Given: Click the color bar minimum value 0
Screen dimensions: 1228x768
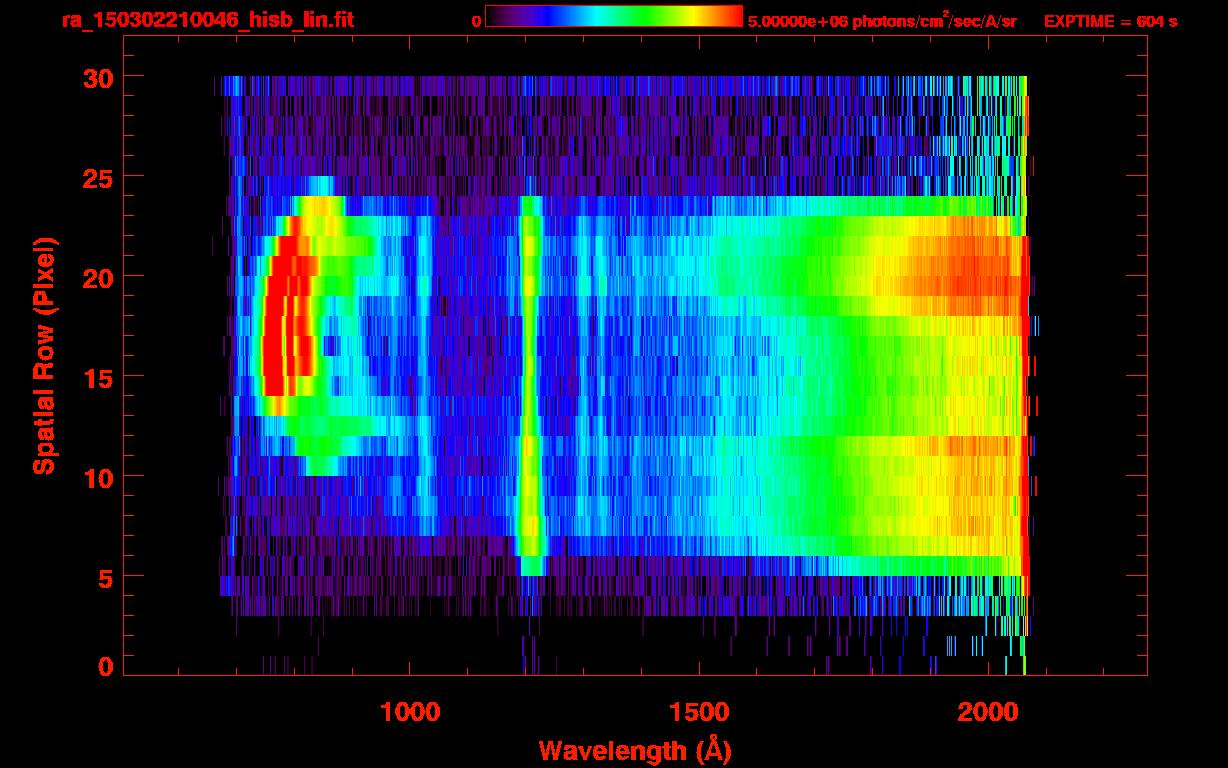Looking at the screenshot, I should point(476,21).
